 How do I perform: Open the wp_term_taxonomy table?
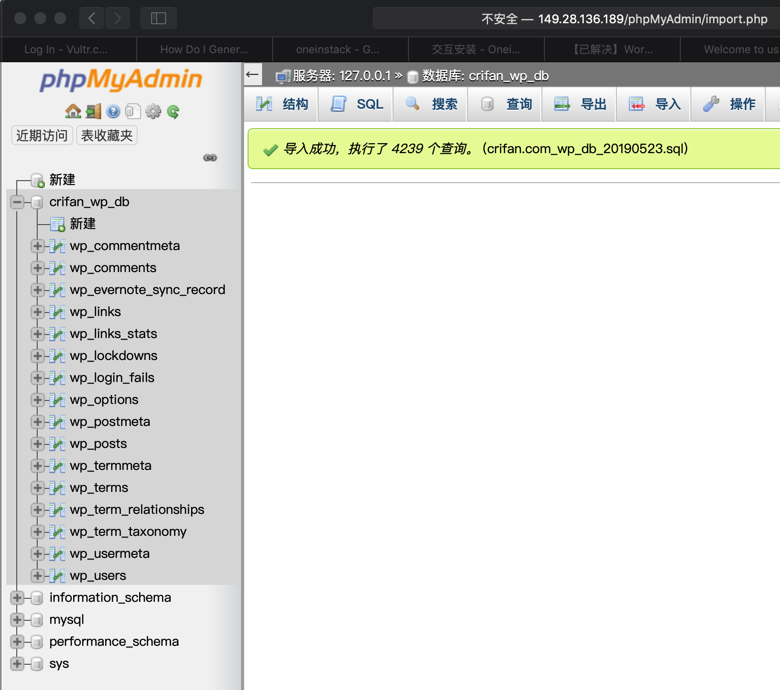pyautogui.click(x=128, y=532)
